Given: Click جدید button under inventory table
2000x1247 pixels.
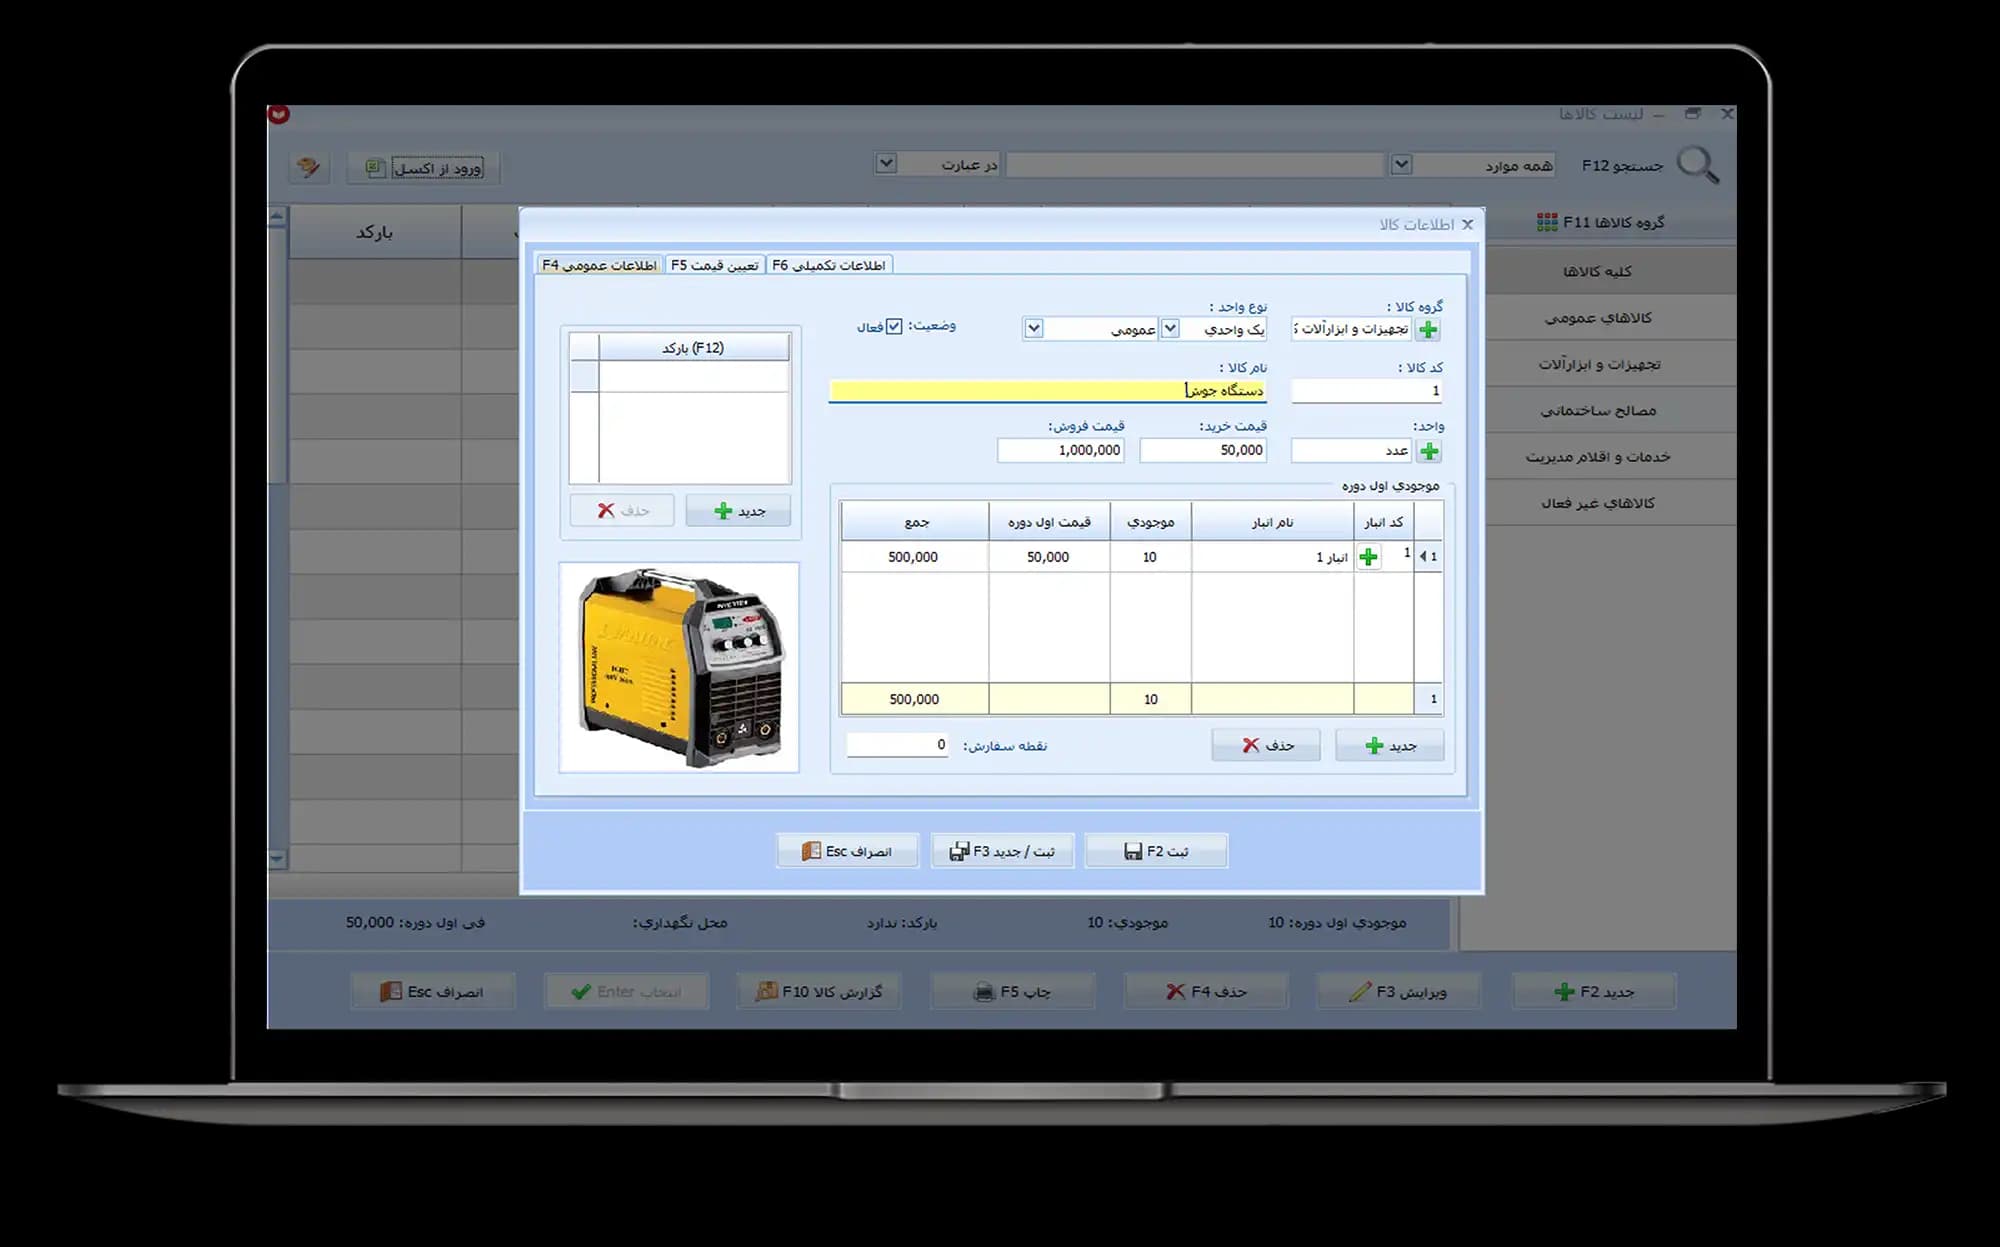Looking at the screenshot, I should (1389, 745).
